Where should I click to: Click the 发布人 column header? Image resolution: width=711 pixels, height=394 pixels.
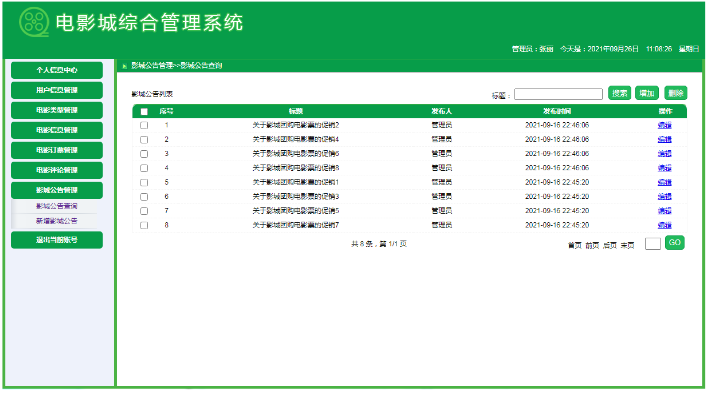click(x=442, y=111)
